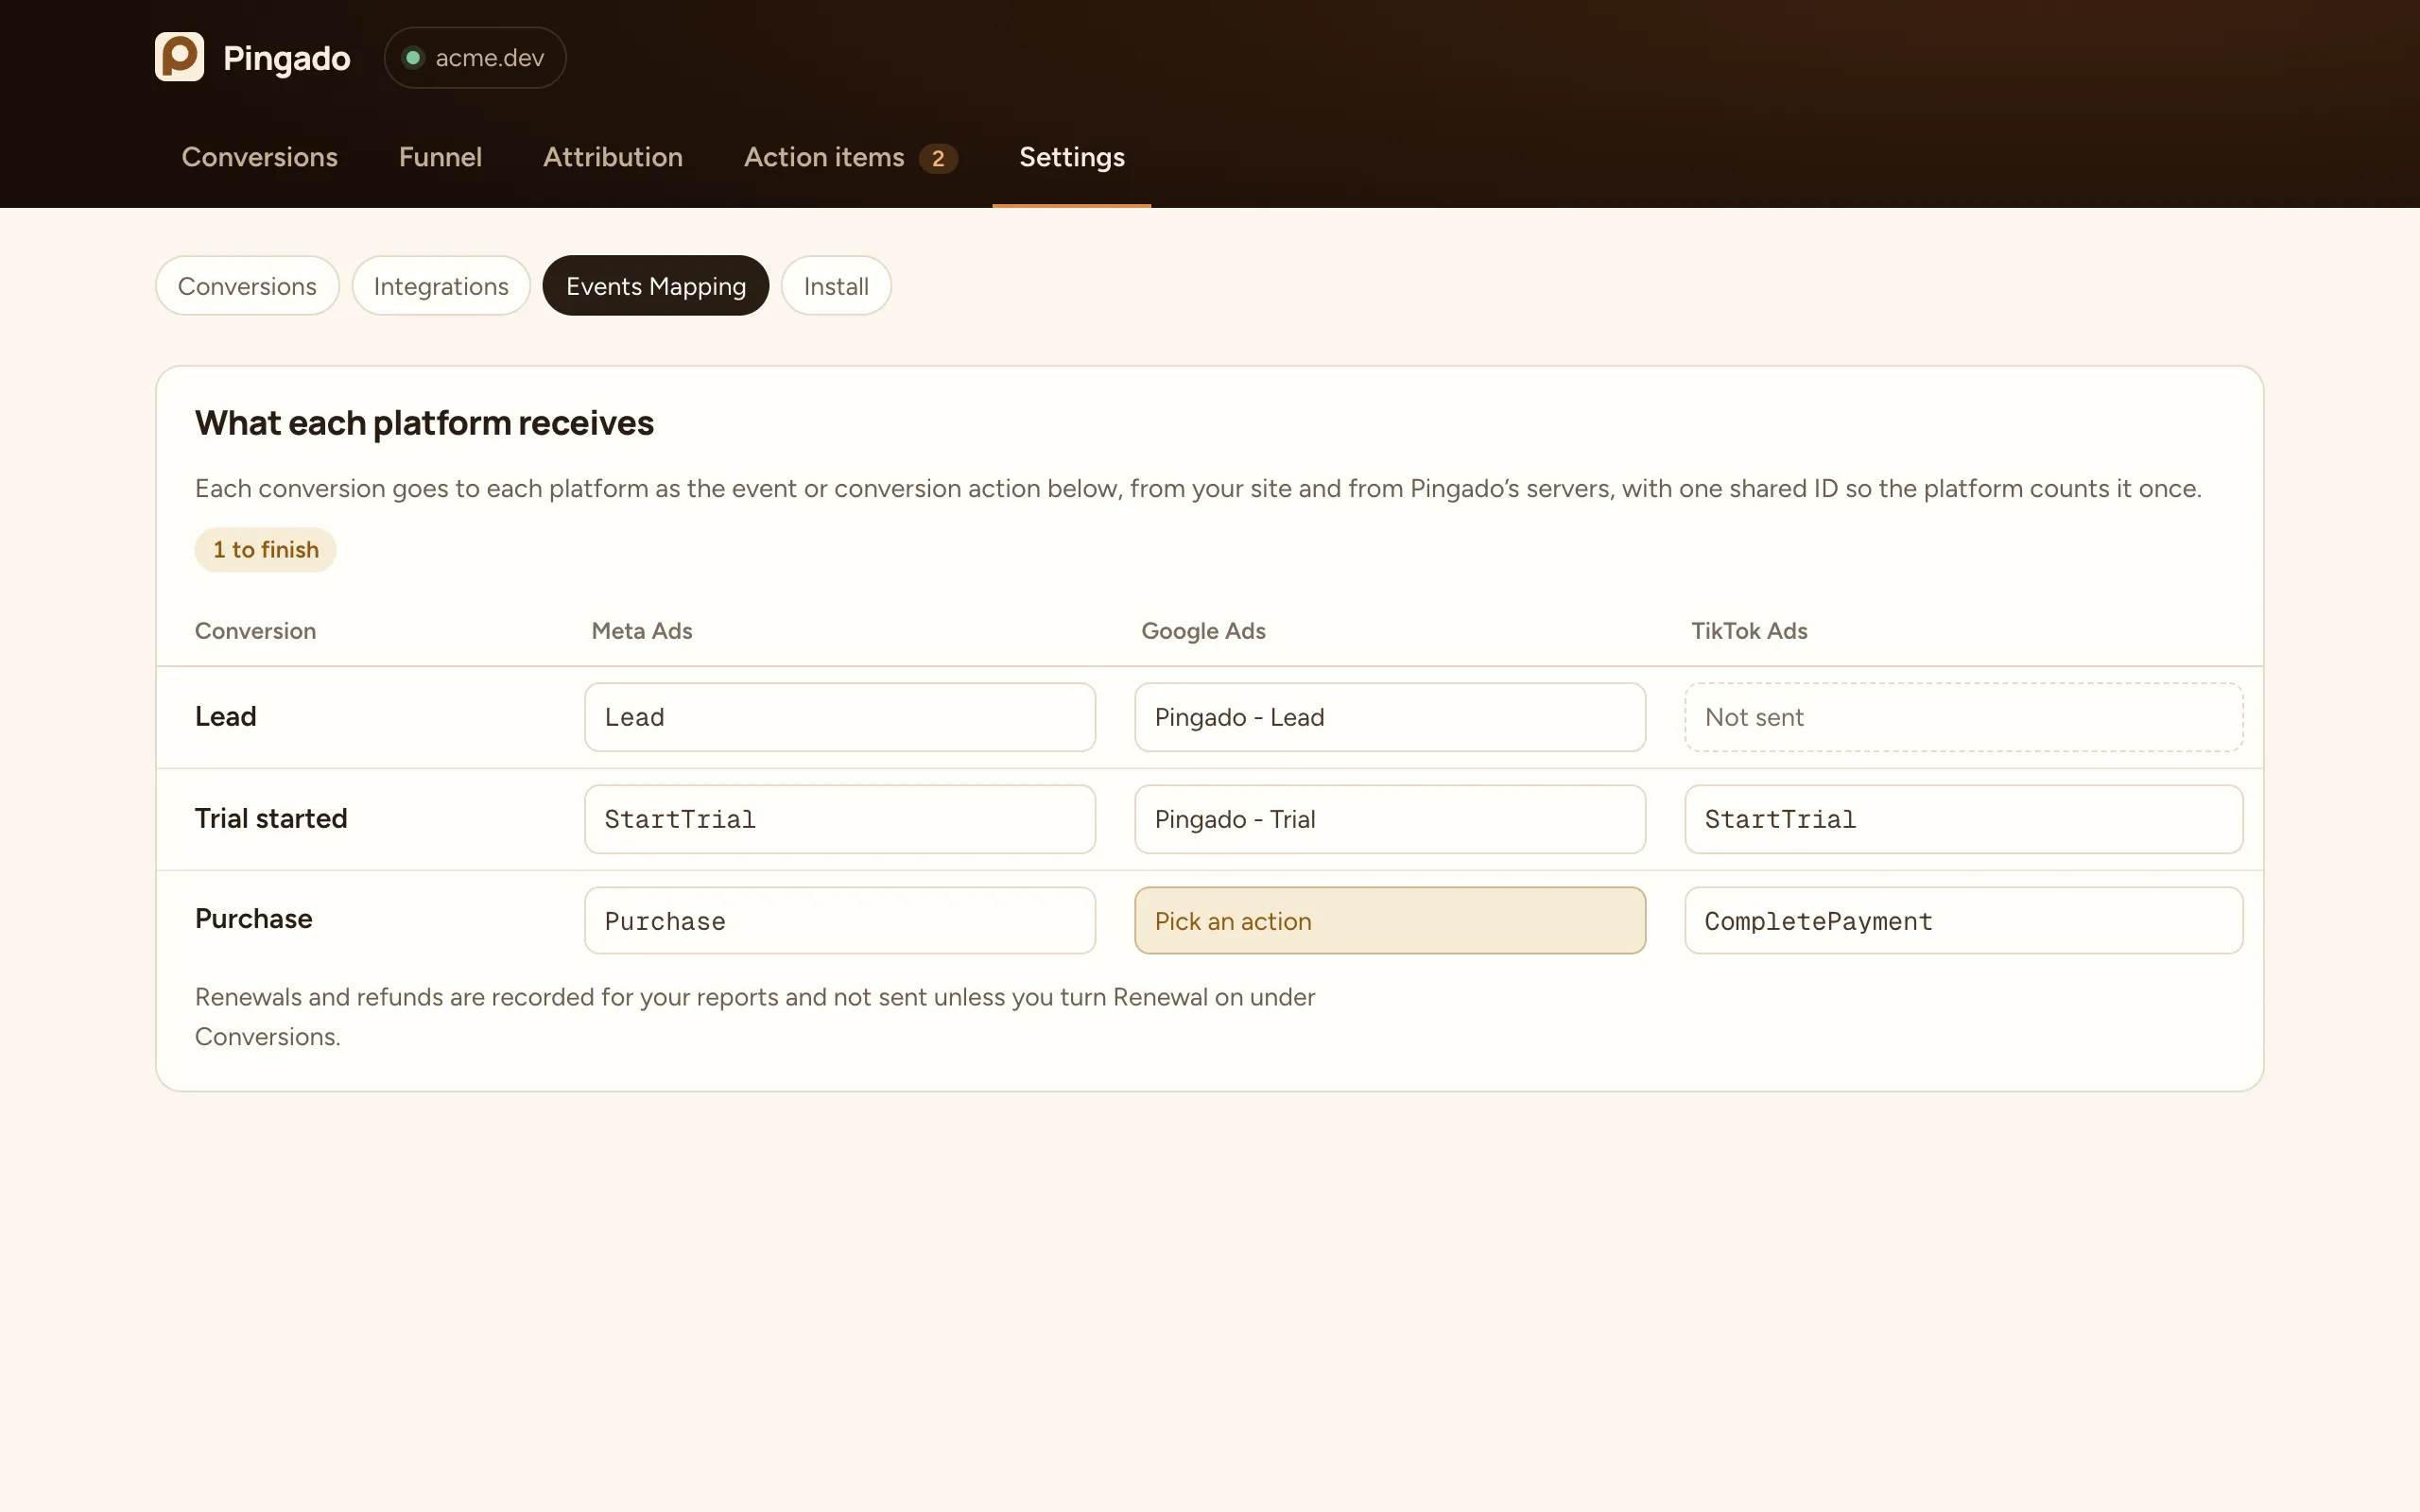The width and height of the screenshot is (2420, 1512).
Task: Open the Attribution tab
Action: [x=613, y=157]
